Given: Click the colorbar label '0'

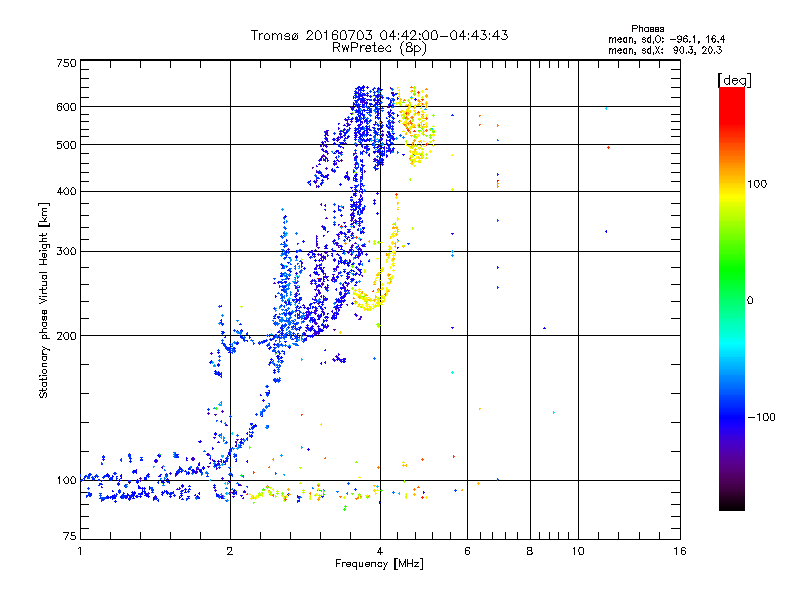Looking at the screenshot, I should [750, 301].
